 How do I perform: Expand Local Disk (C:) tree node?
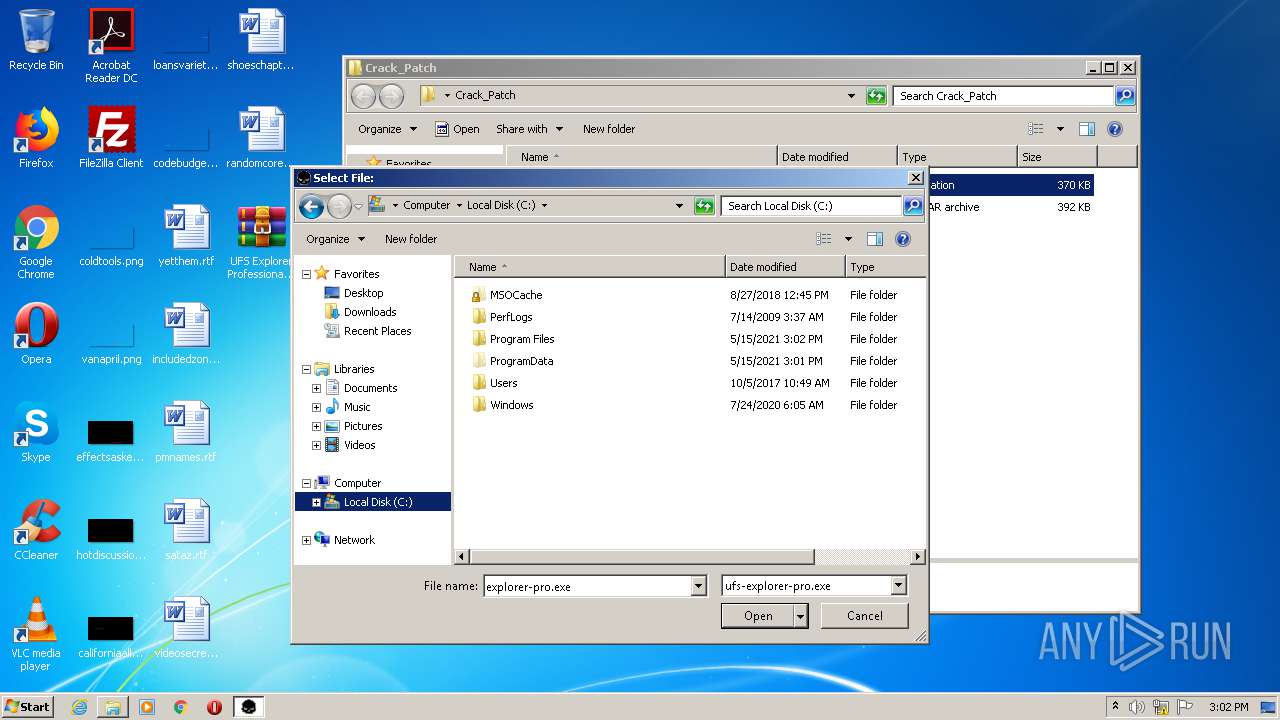click(317, 502)
